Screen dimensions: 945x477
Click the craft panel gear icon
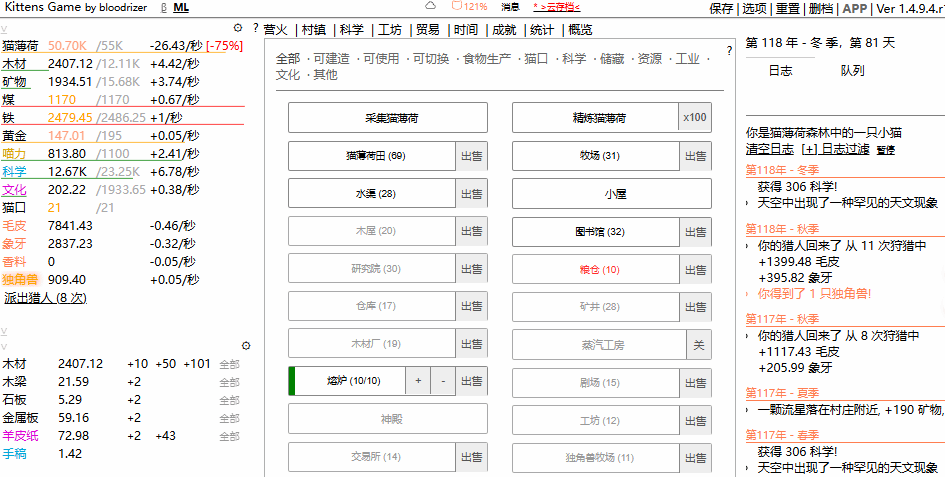[x=246, y=346]
